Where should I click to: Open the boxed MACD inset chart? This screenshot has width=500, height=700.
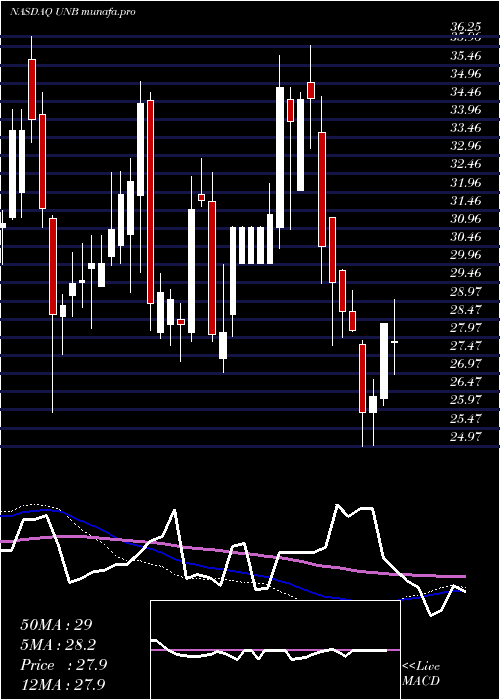[275, 650]
